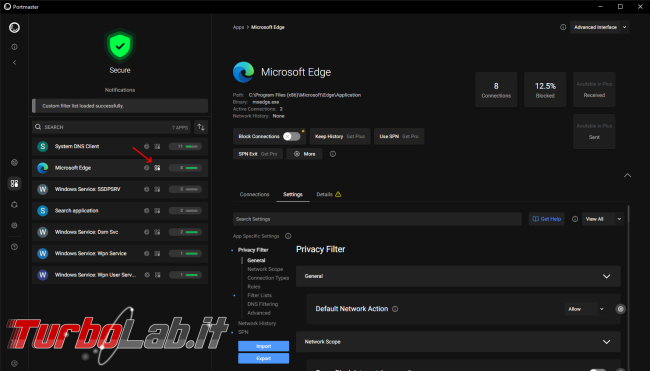
Task: Click the sort apps arrows button
Action: click(201, 127)
